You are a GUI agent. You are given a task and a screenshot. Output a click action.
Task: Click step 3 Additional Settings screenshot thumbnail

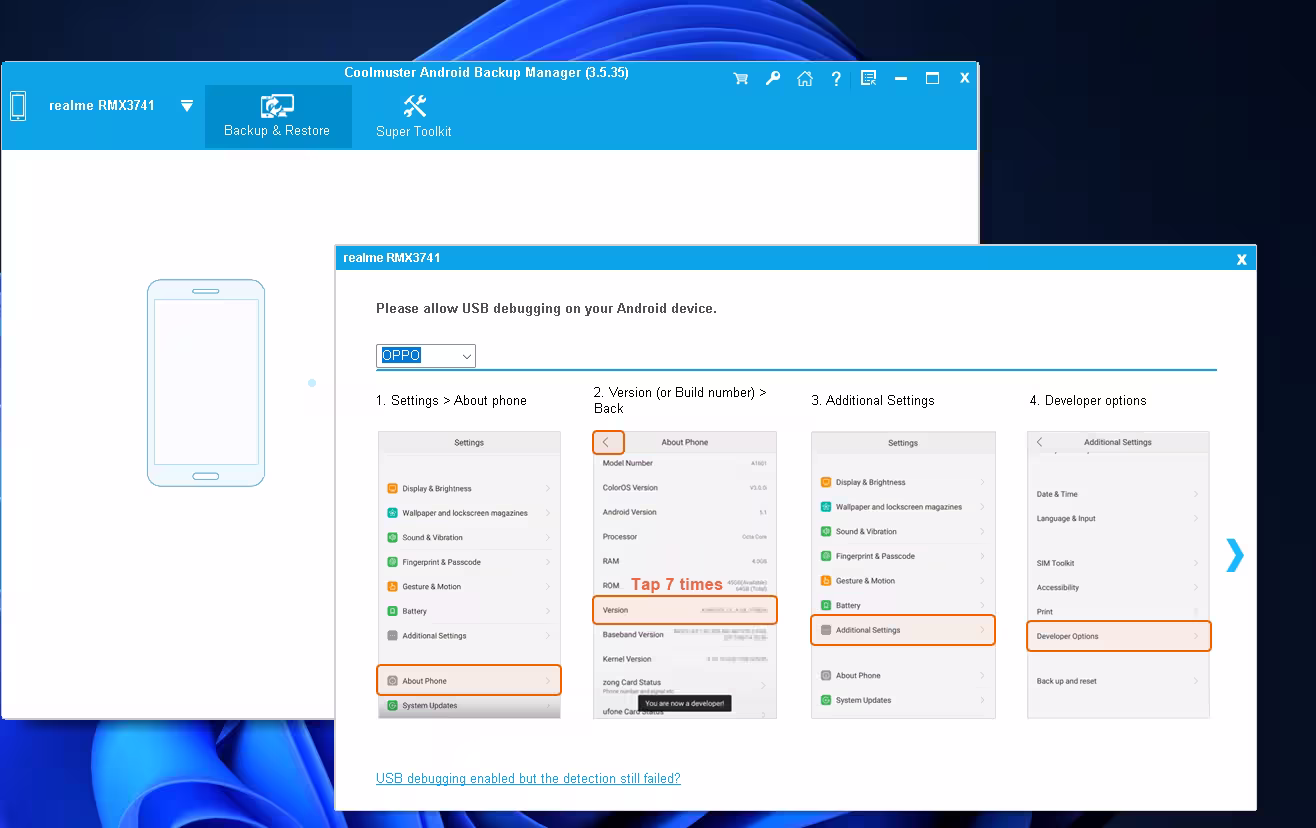click(x=903, y=575)
